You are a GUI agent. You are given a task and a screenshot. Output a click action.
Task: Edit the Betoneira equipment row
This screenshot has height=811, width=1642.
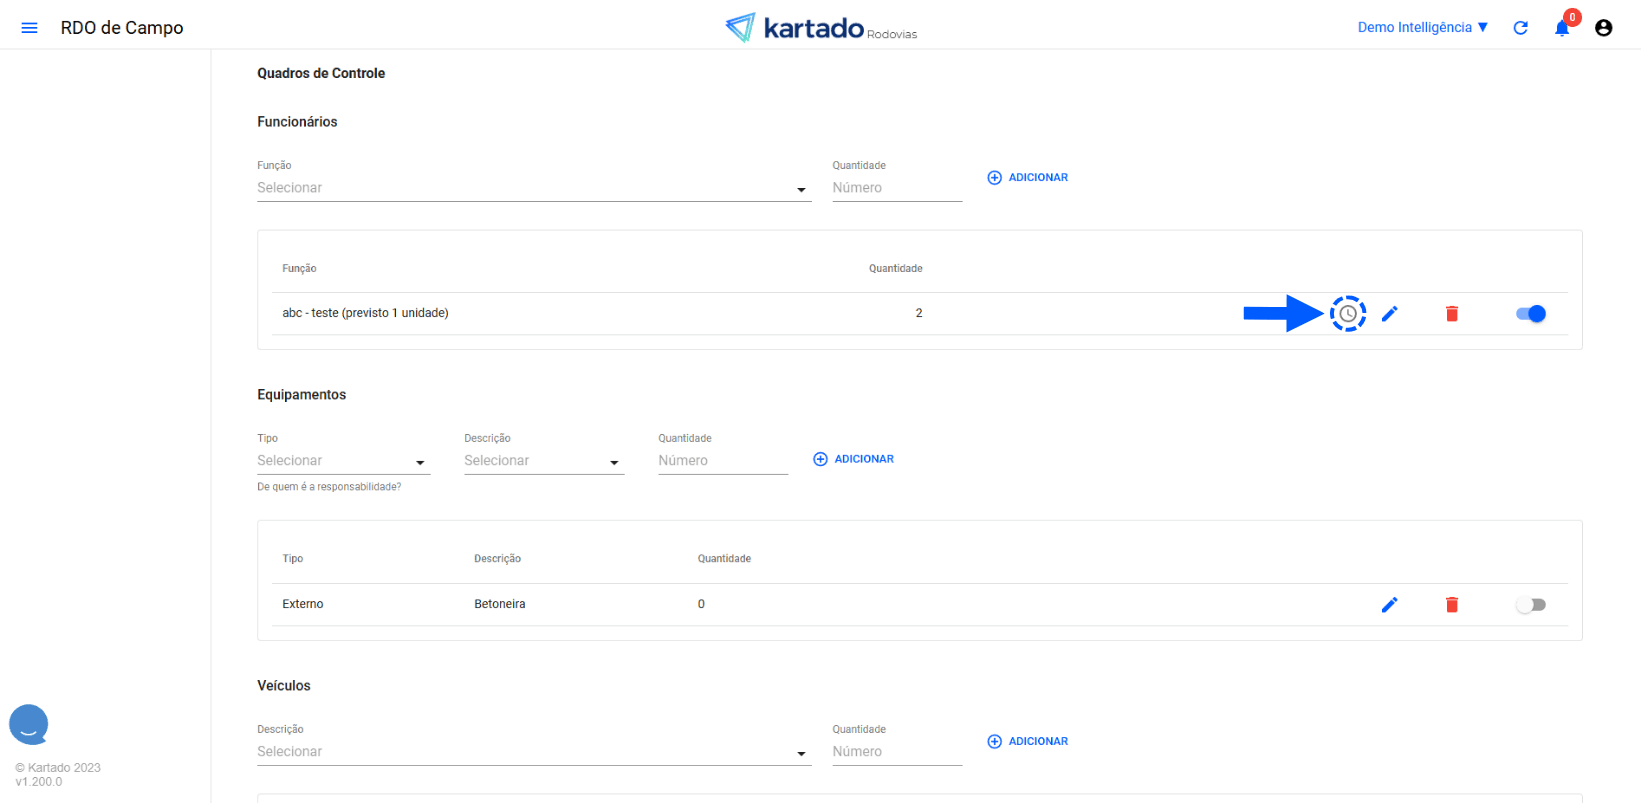(x=1389, y=605)
